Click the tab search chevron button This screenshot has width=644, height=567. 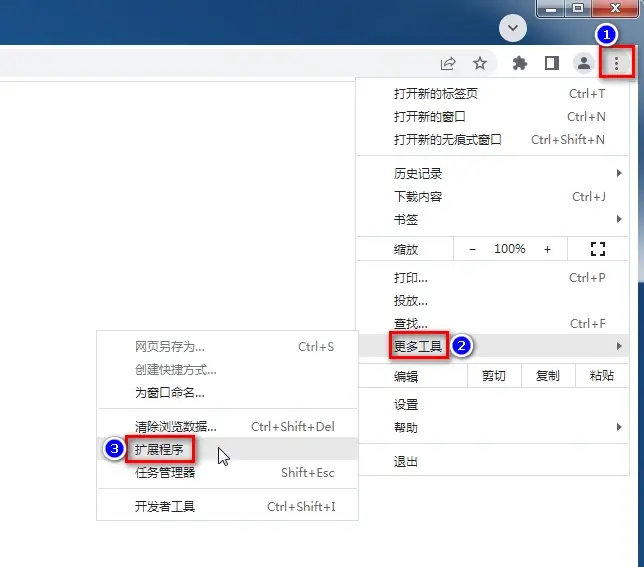(x=513, y=28)
